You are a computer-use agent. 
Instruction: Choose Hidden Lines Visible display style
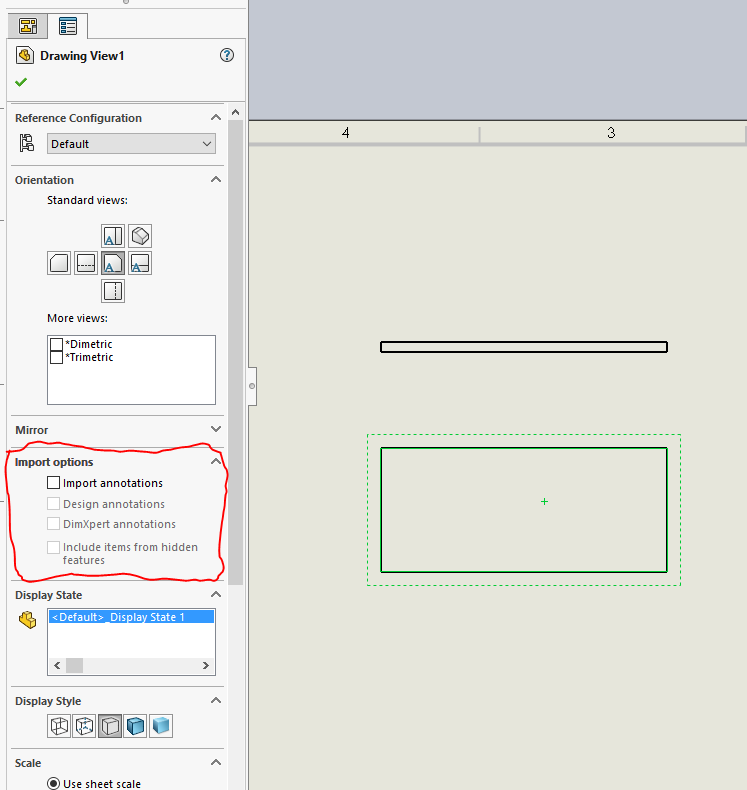(84, 726)
